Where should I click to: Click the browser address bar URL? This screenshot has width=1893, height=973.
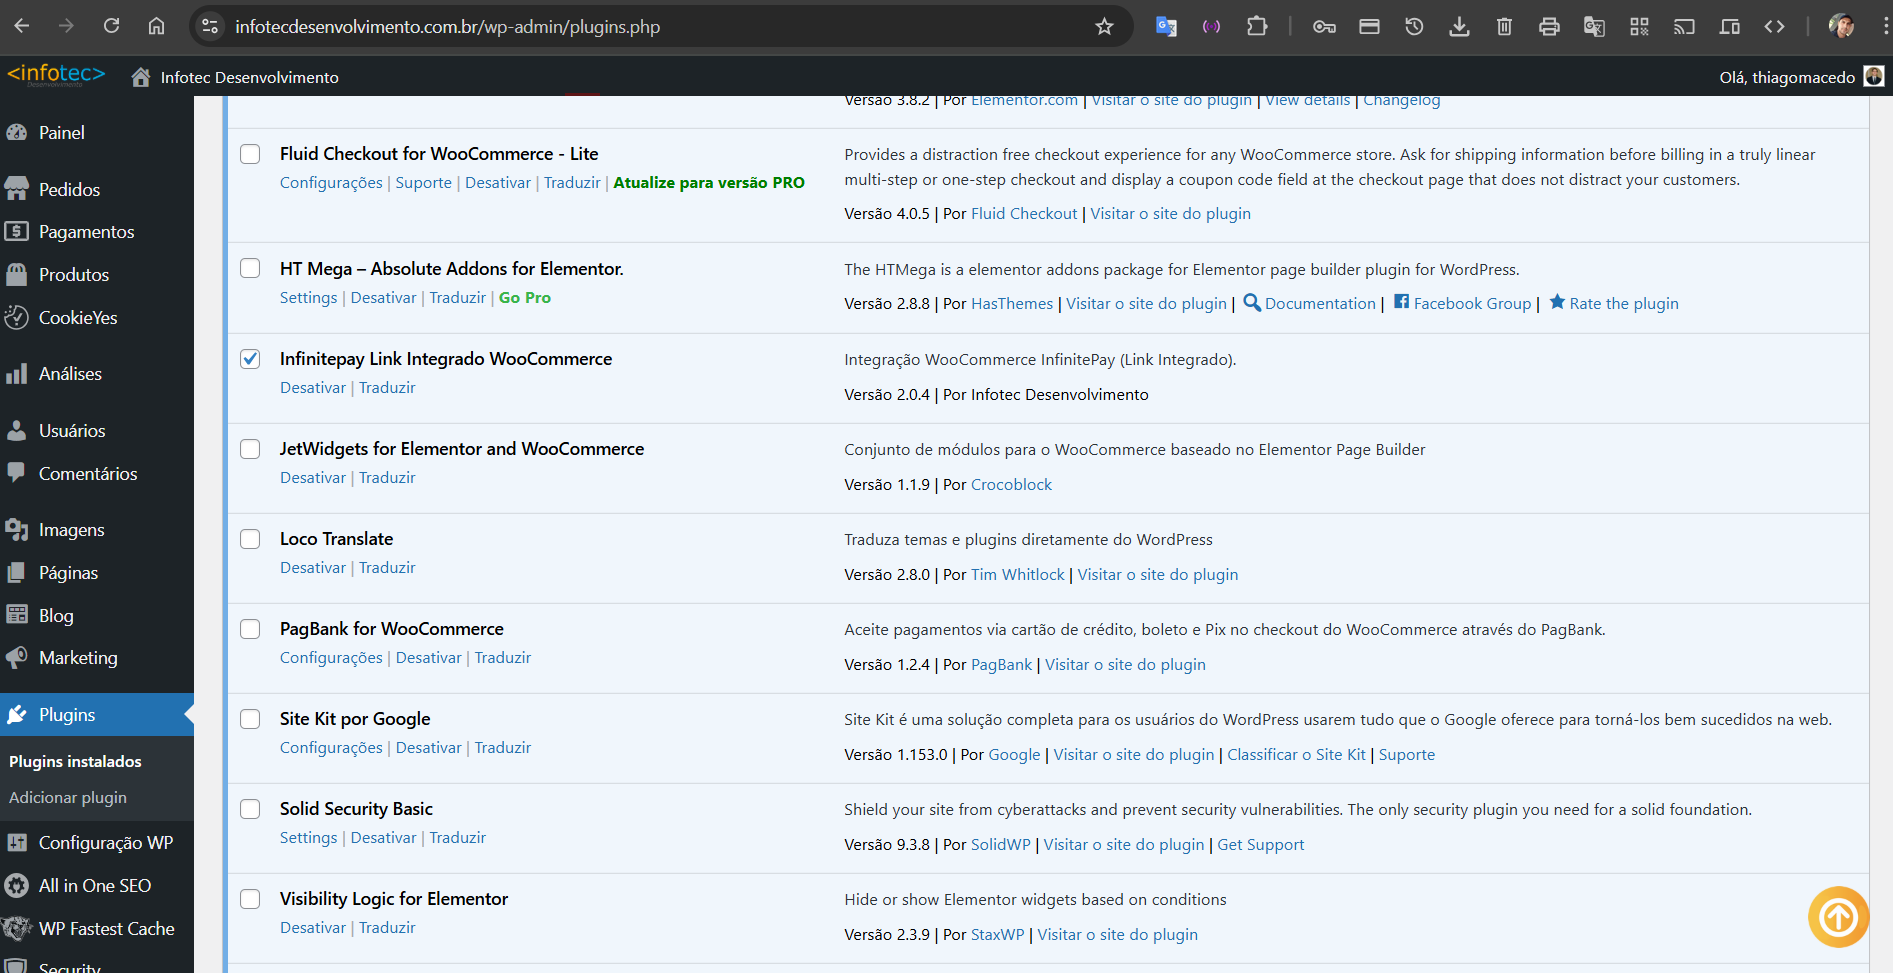447,27
